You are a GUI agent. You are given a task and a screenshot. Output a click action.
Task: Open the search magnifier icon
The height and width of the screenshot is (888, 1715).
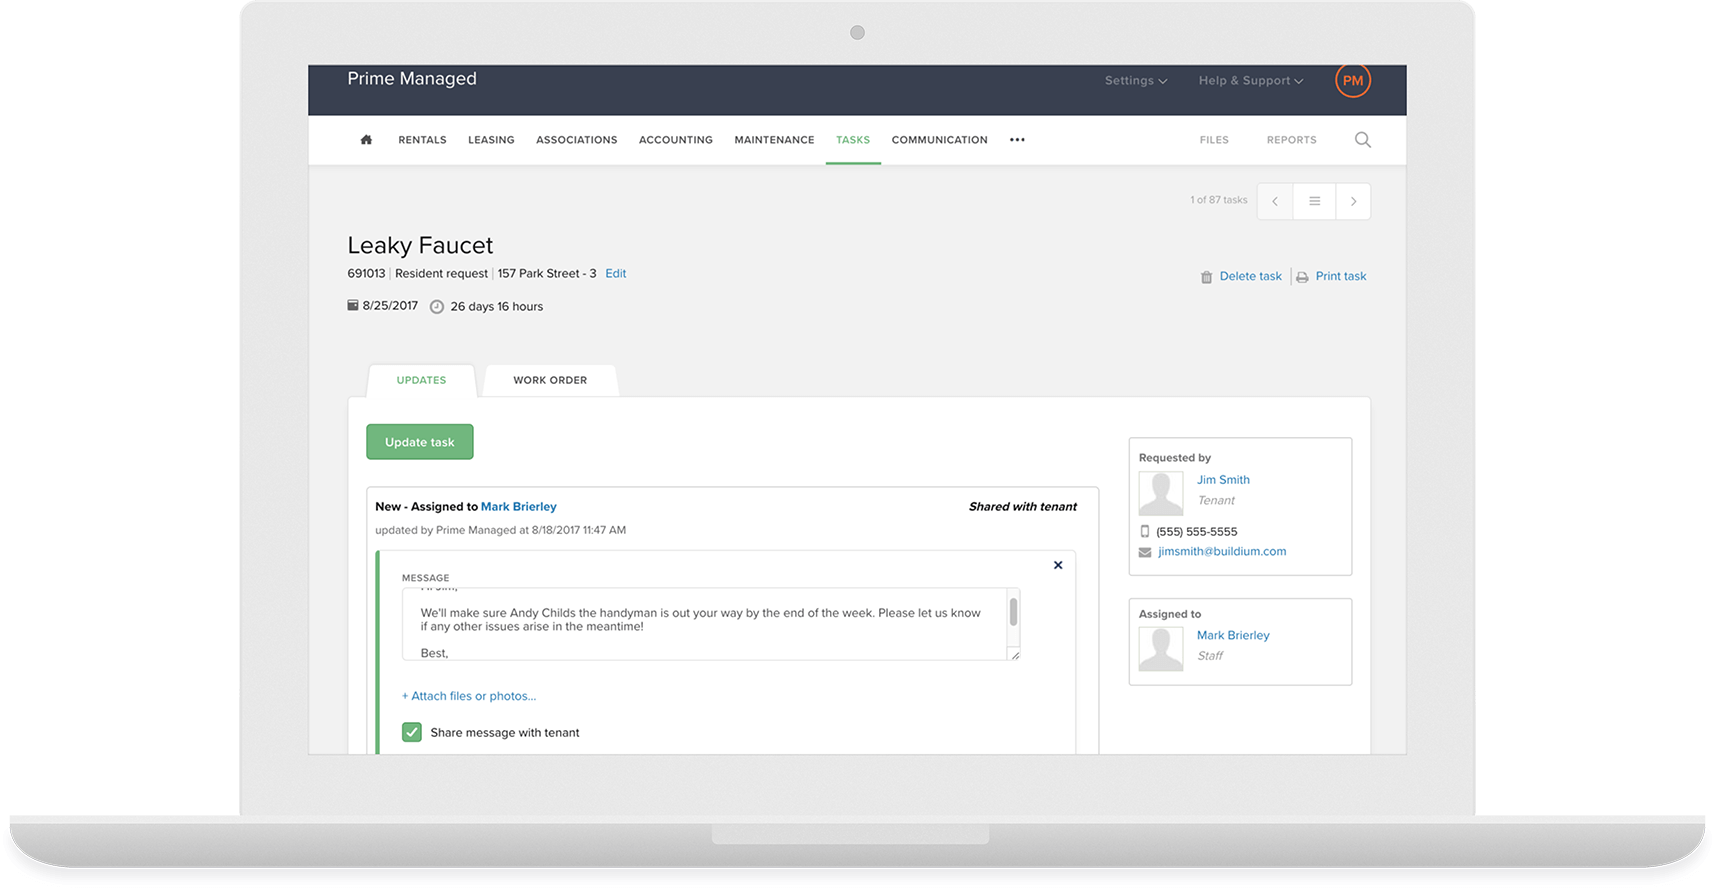click(x=1362, y=140)
